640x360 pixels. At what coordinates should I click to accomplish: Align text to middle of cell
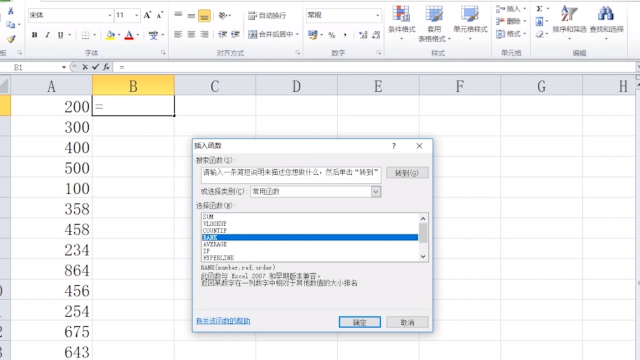click(x=191, y=16)
